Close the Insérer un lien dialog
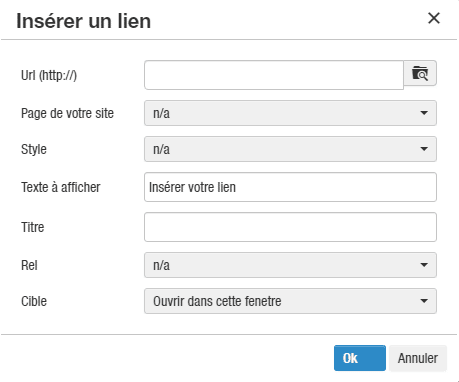 434,18
